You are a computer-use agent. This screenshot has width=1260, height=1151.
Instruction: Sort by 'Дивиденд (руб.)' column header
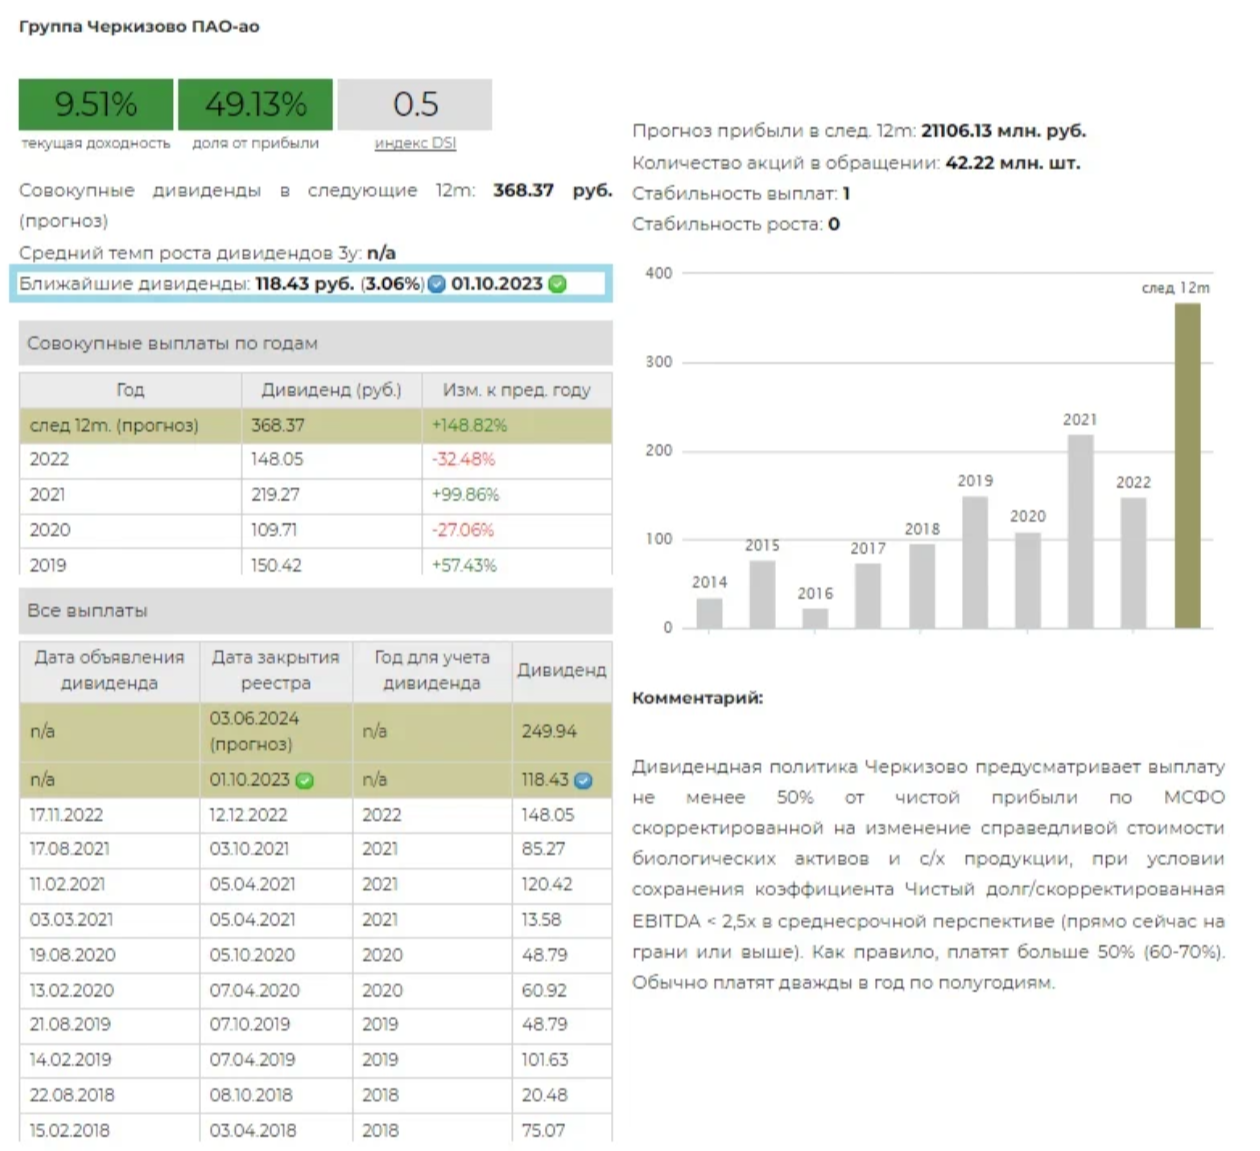pos(331,390)
